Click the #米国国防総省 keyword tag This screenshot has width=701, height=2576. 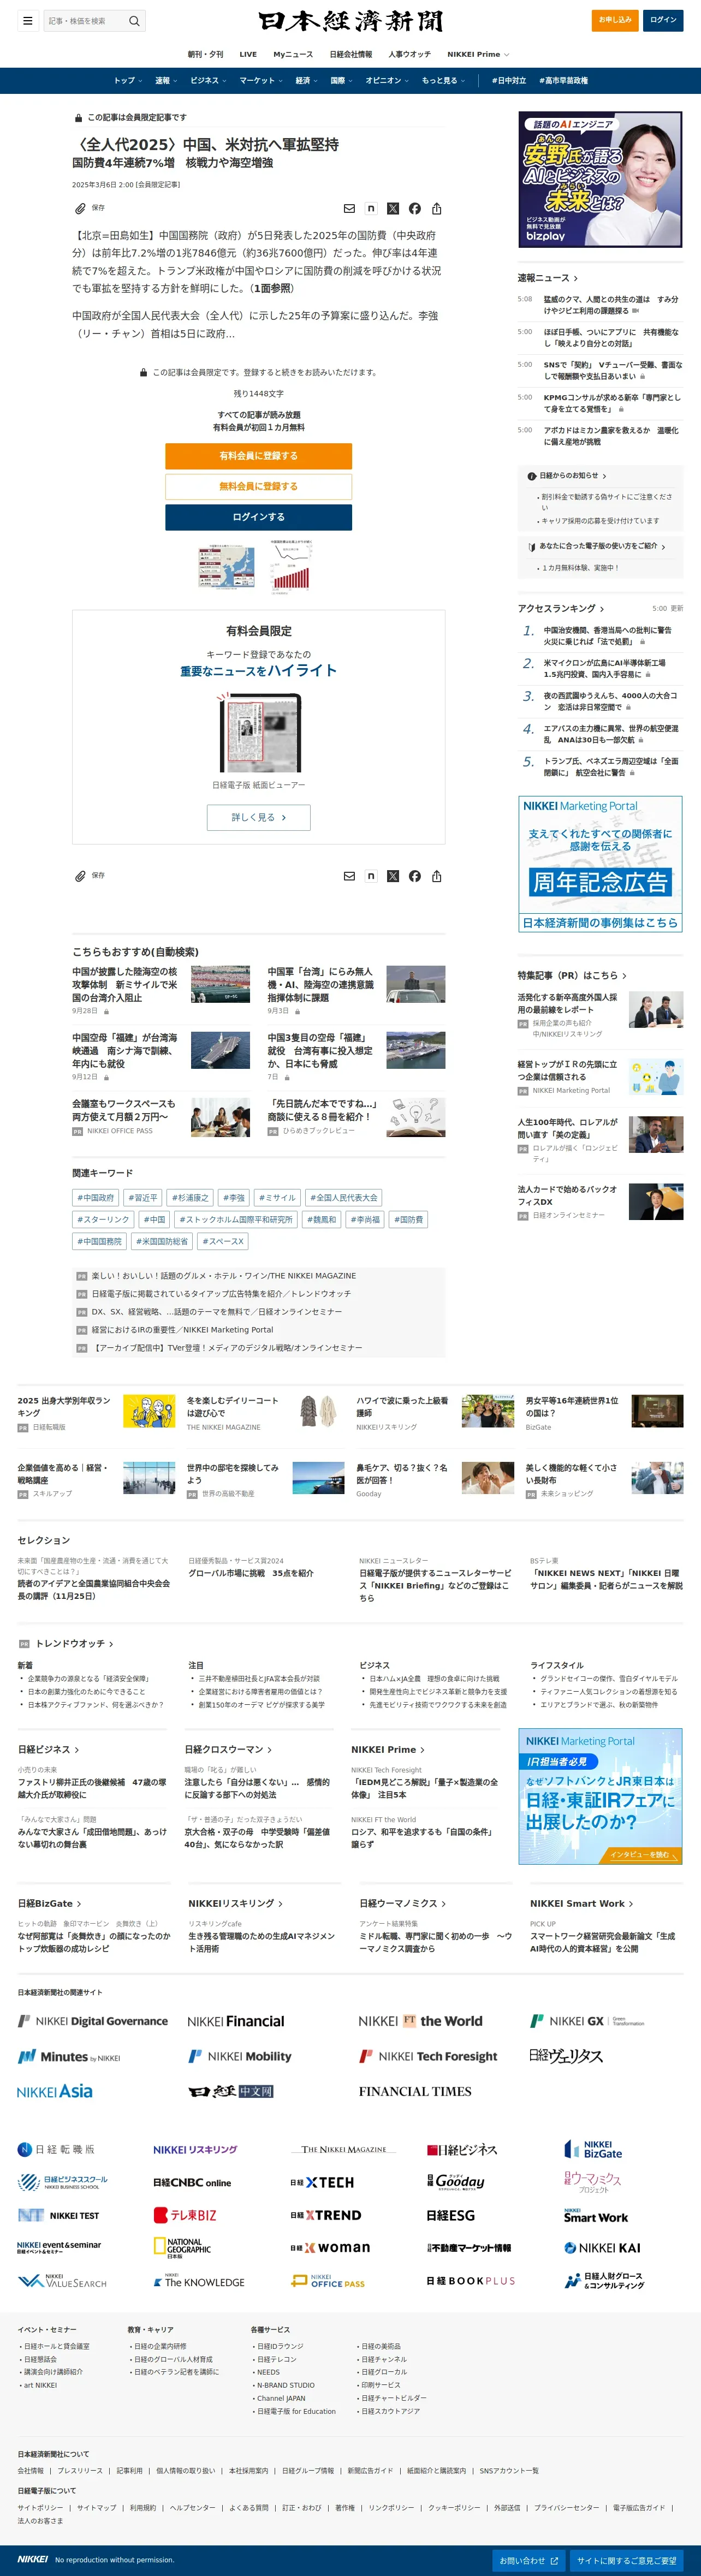(162, 1241)
